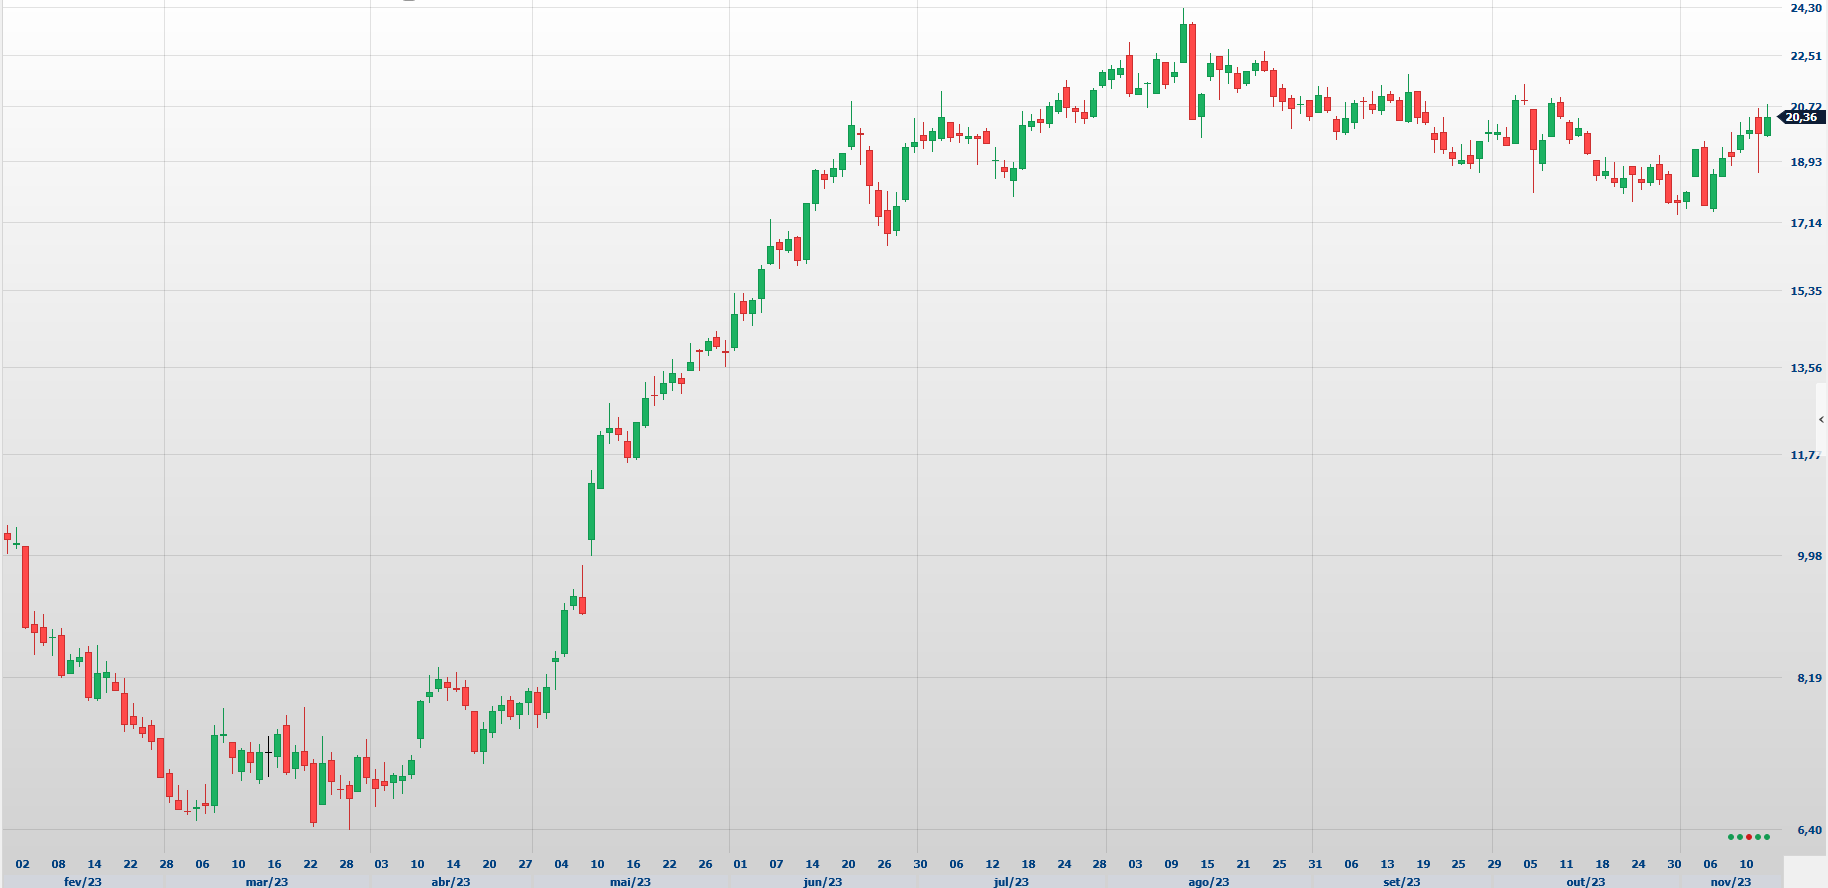This screenshot has height=888, width=1828.
Task: Select the jun/23 month label
Action: pyautogui.click(x=823, y=881)
